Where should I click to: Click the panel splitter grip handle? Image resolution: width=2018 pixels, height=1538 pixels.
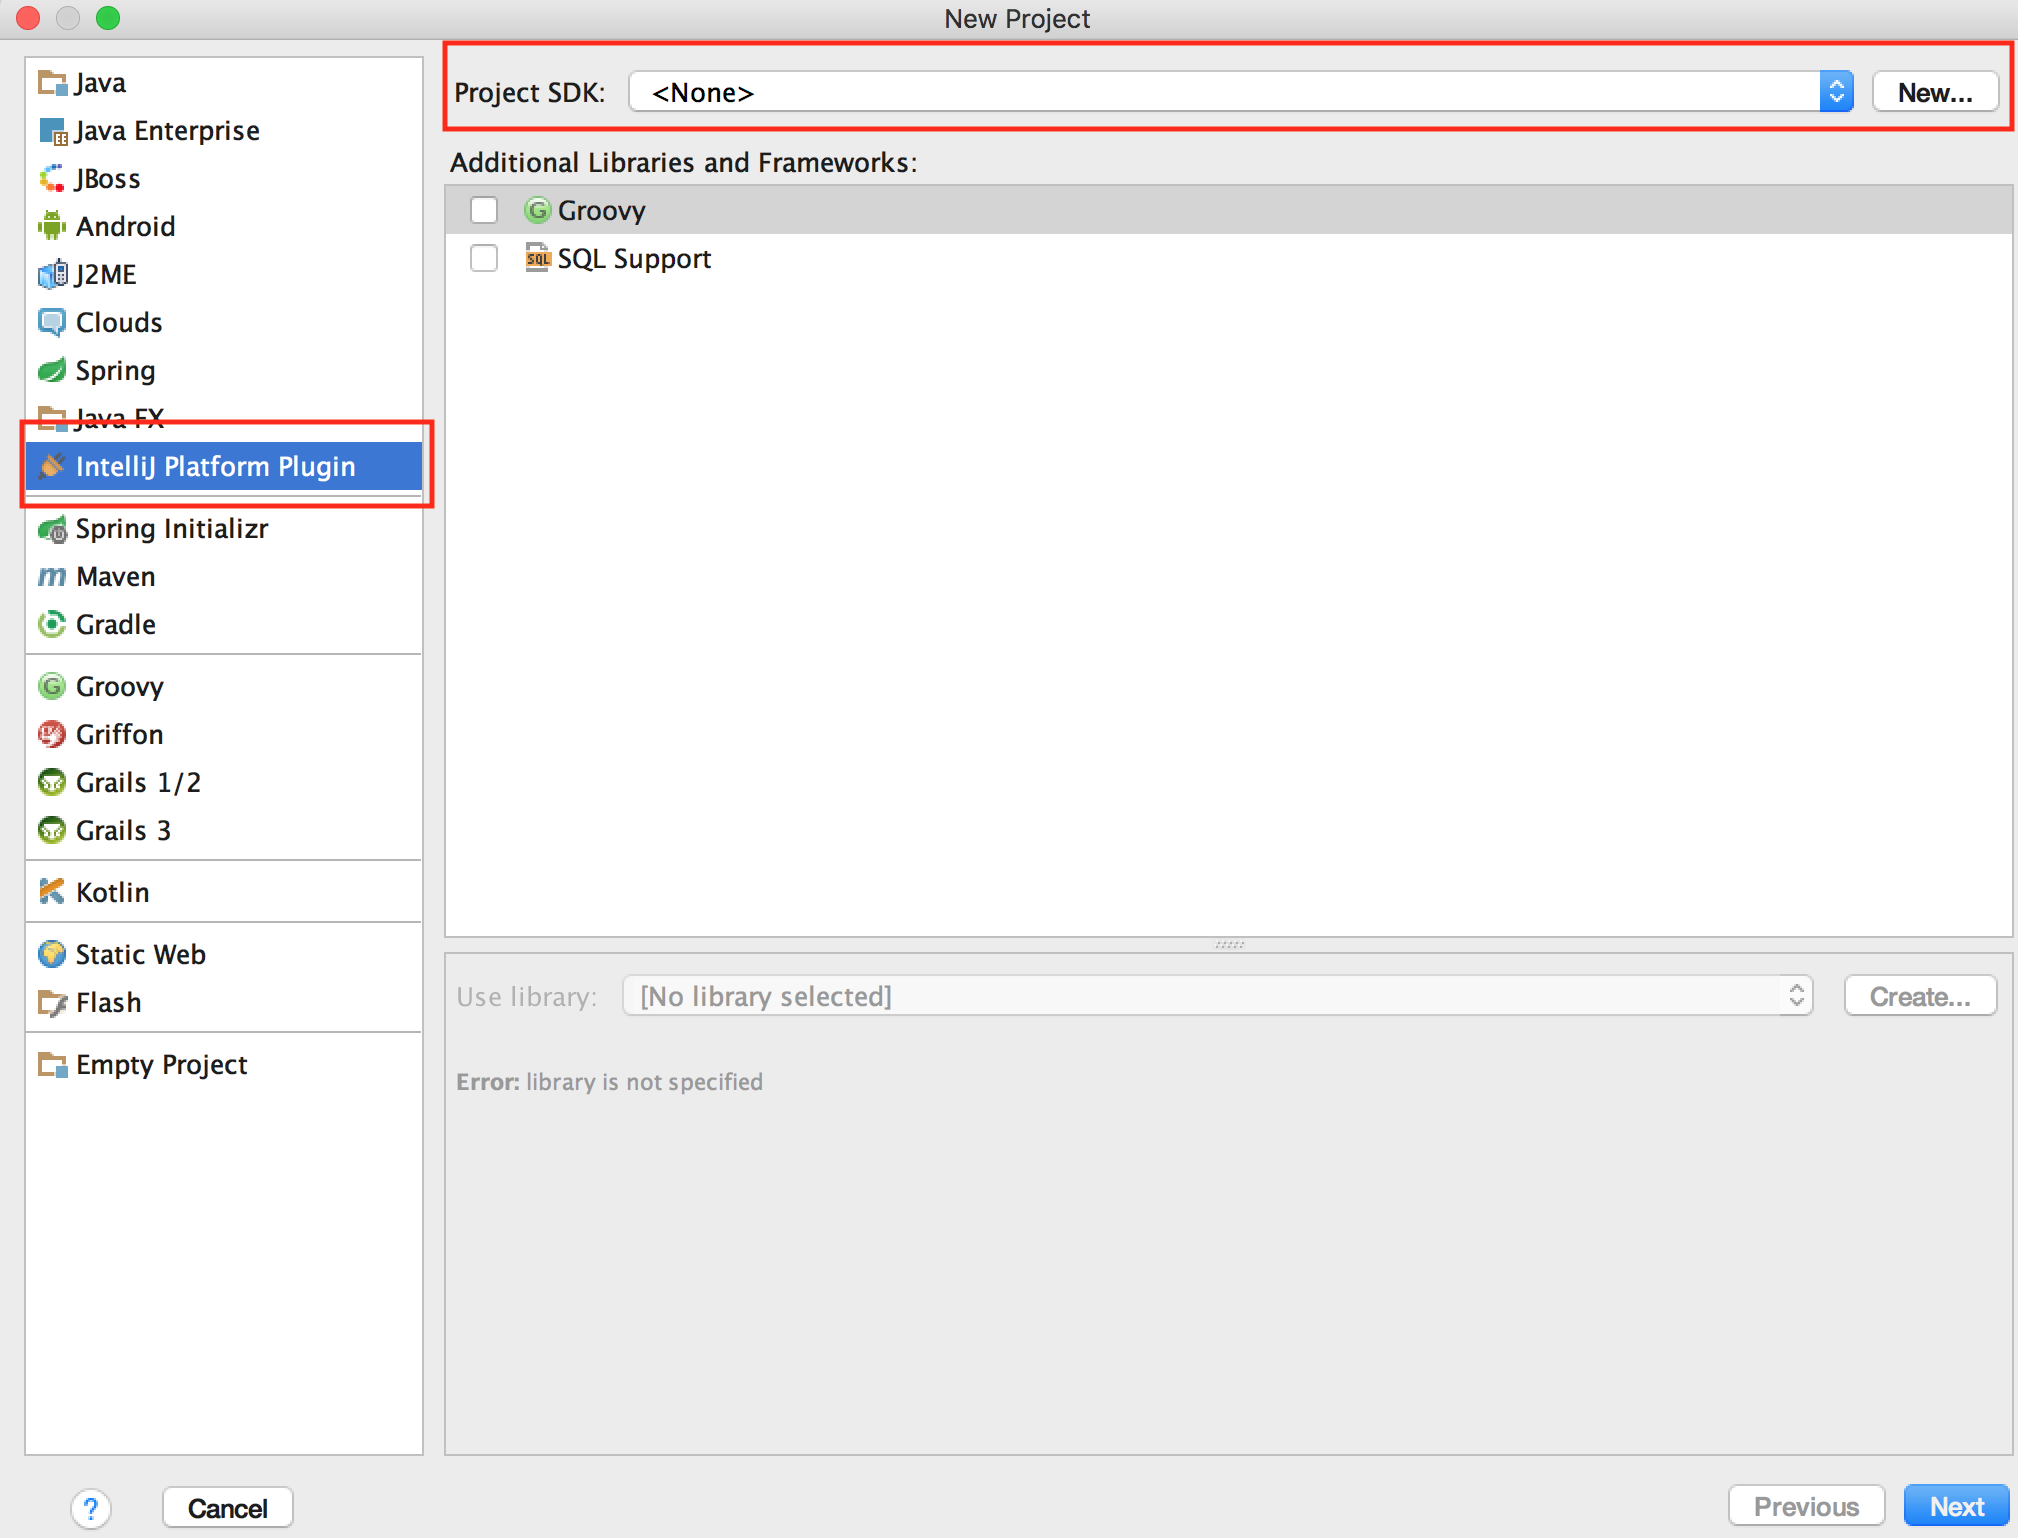tap(1229, 944)
